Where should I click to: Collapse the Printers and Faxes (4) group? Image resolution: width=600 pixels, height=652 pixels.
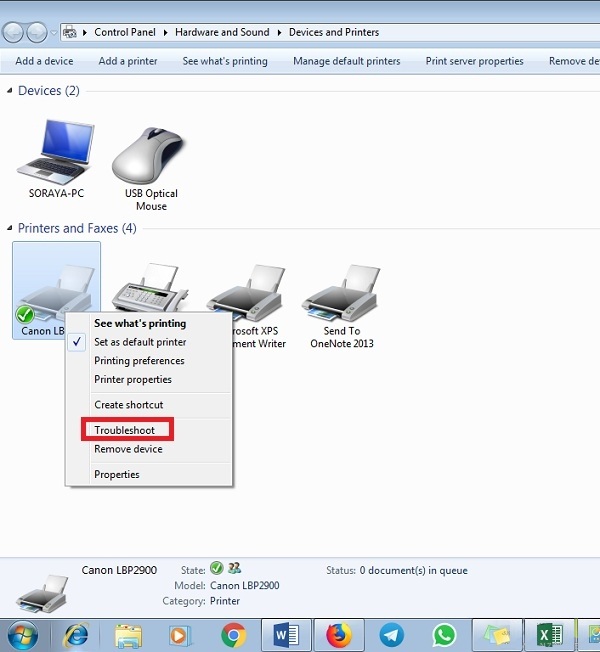11,228
